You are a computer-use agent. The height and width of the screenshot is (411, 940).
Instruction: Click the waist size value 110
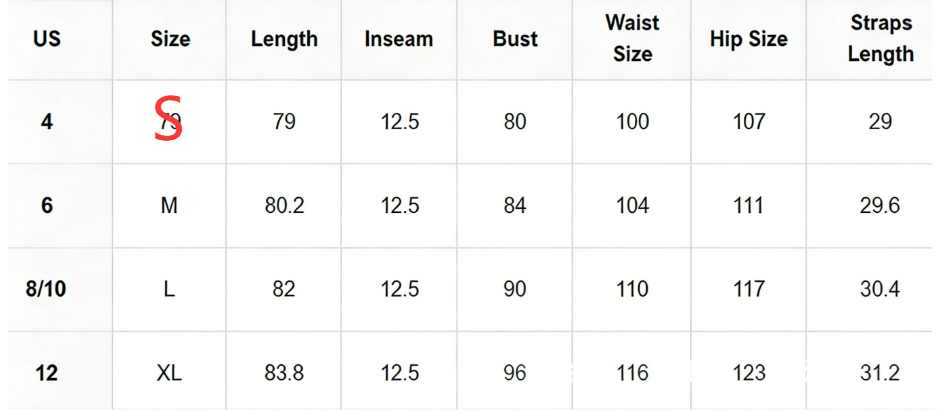pos(632,289)
